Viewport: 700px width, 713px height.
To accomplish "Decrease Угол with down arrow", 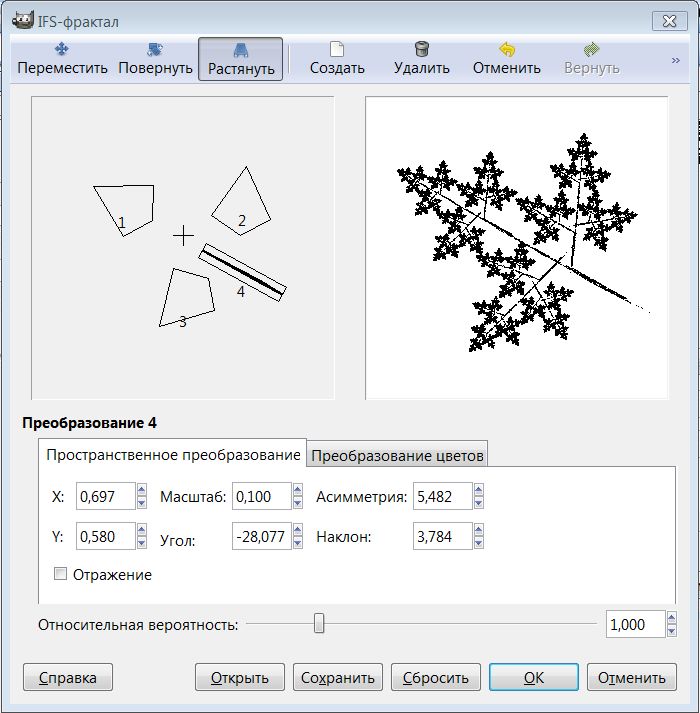I will tap(297, 542).
